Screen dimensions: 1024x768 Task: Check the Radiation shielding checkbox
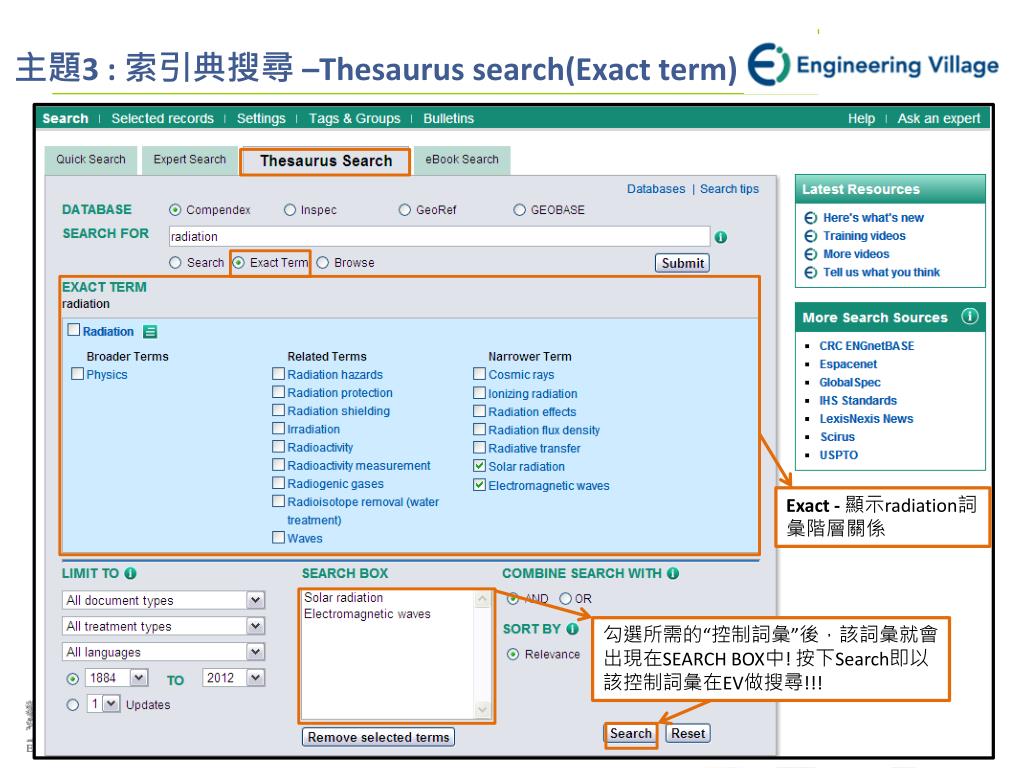click(279, 410)
